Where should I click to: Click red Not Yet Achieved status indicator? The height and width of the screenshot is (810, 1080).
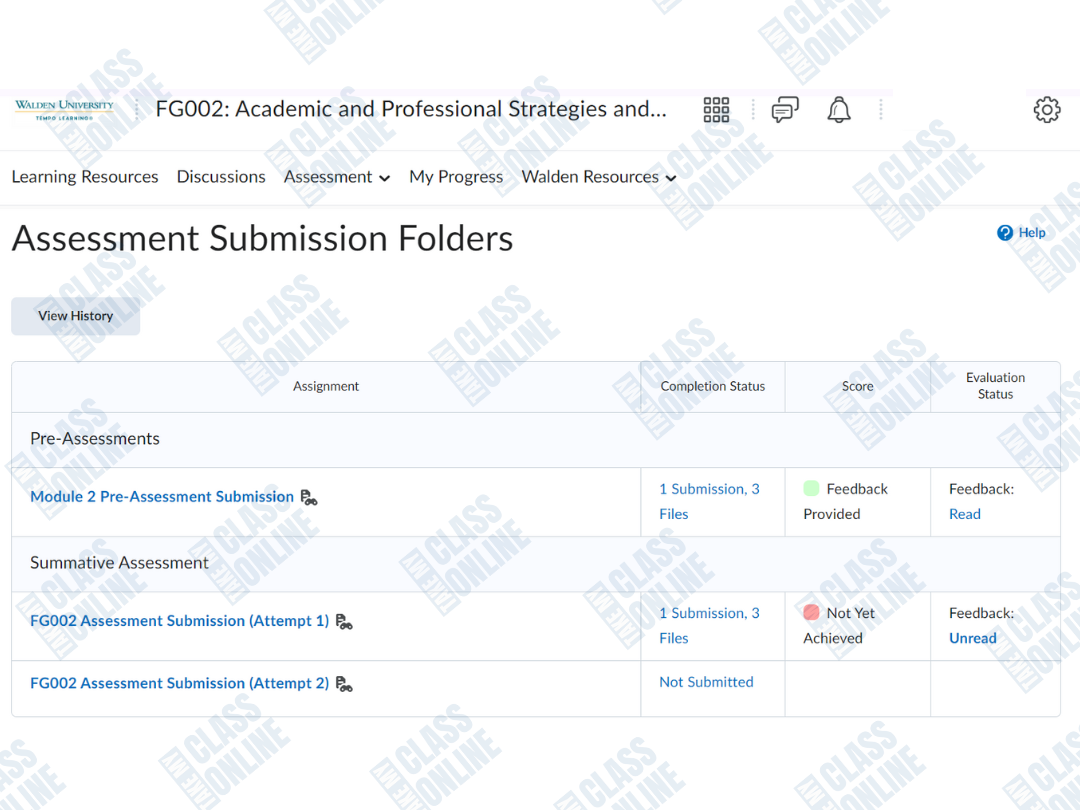(811, 612)
